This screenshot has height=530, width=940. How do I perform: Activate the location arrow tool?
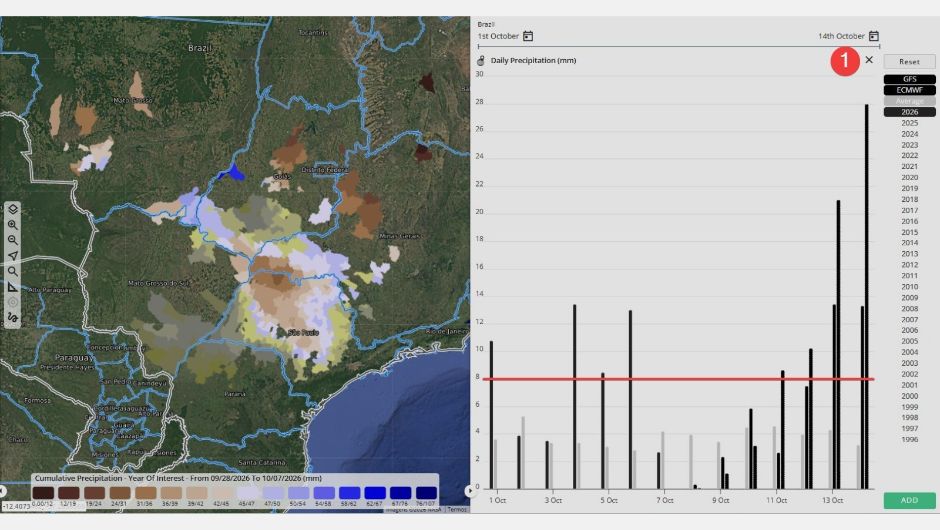pos(13,255)
